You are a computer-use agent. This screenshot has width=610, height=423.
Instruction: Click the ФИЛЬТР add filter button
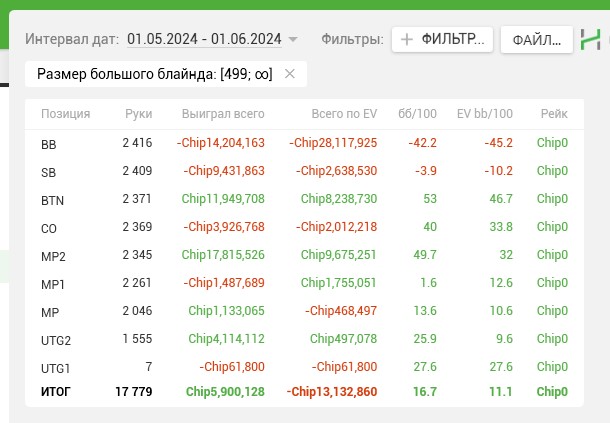[x=442, y=39]
